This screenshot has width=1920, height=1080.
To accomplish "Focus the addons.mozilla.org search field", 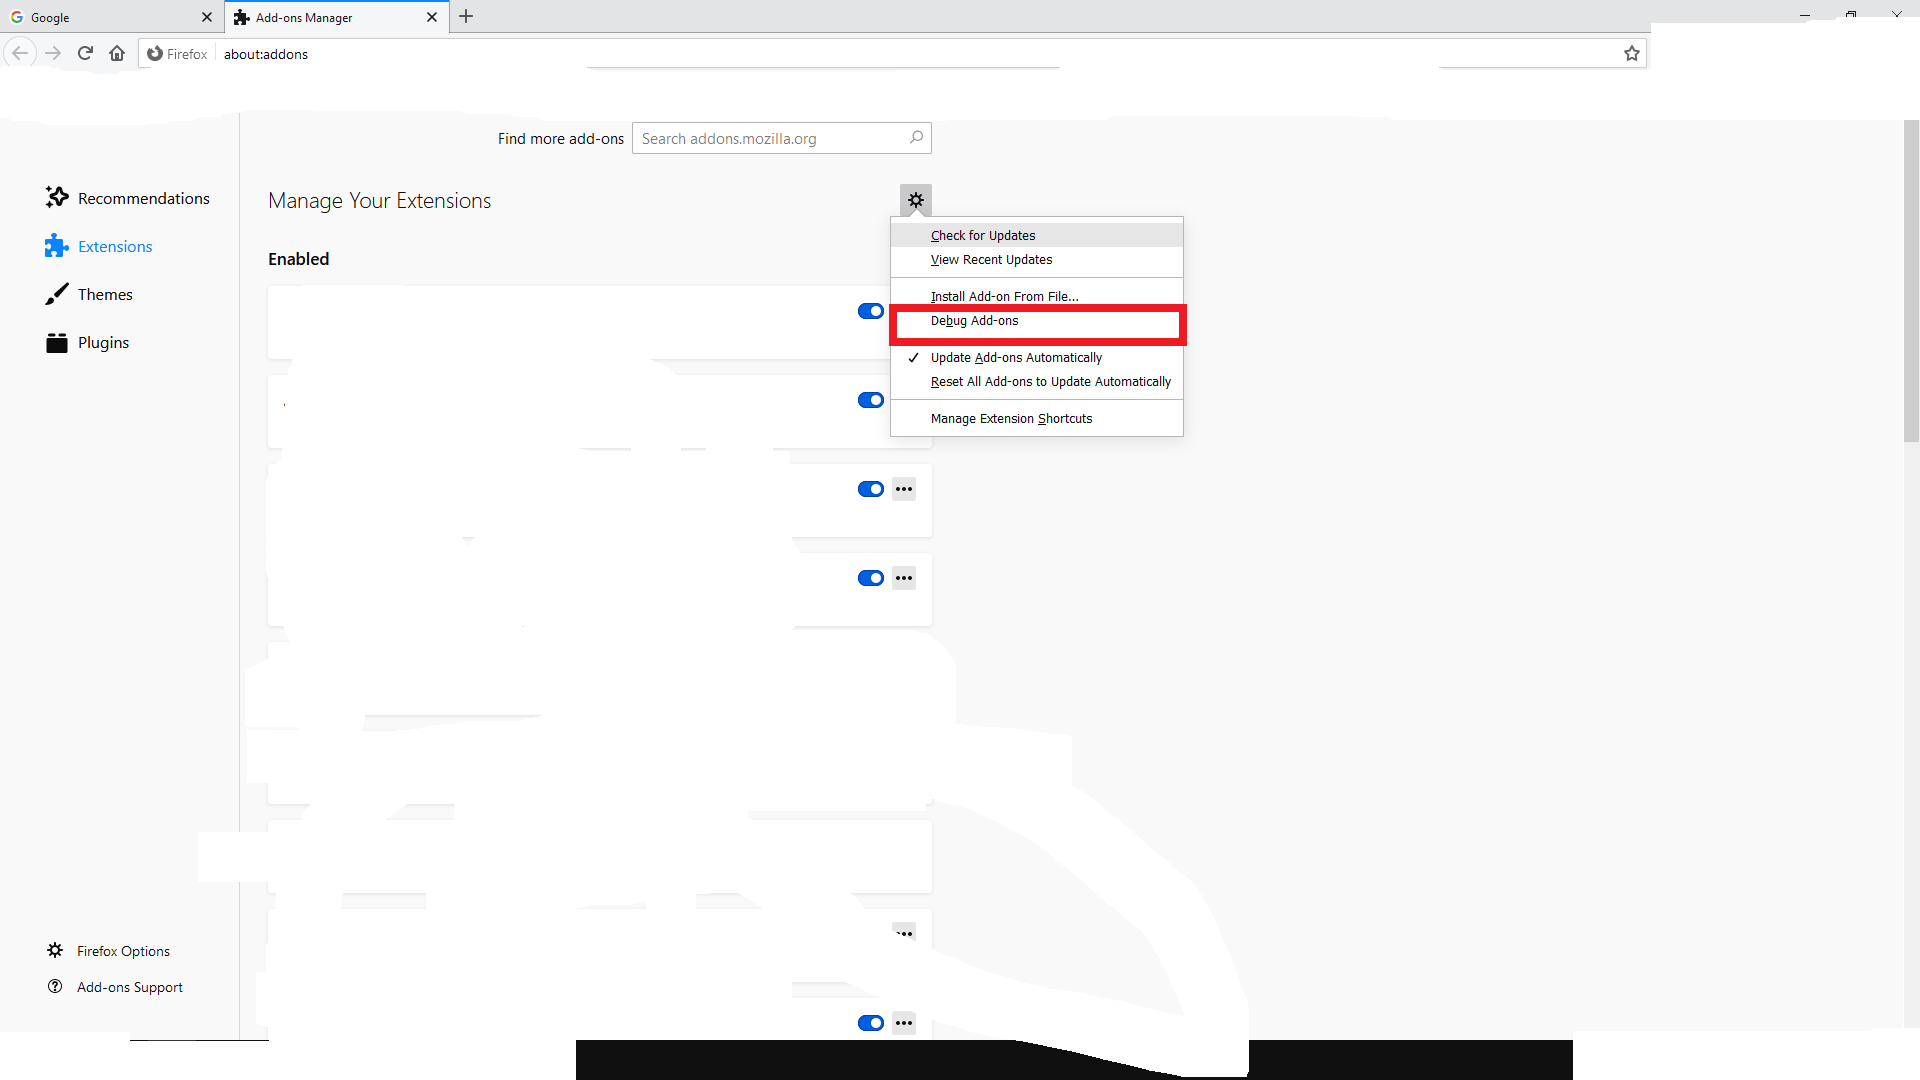I will coord(770,139).
